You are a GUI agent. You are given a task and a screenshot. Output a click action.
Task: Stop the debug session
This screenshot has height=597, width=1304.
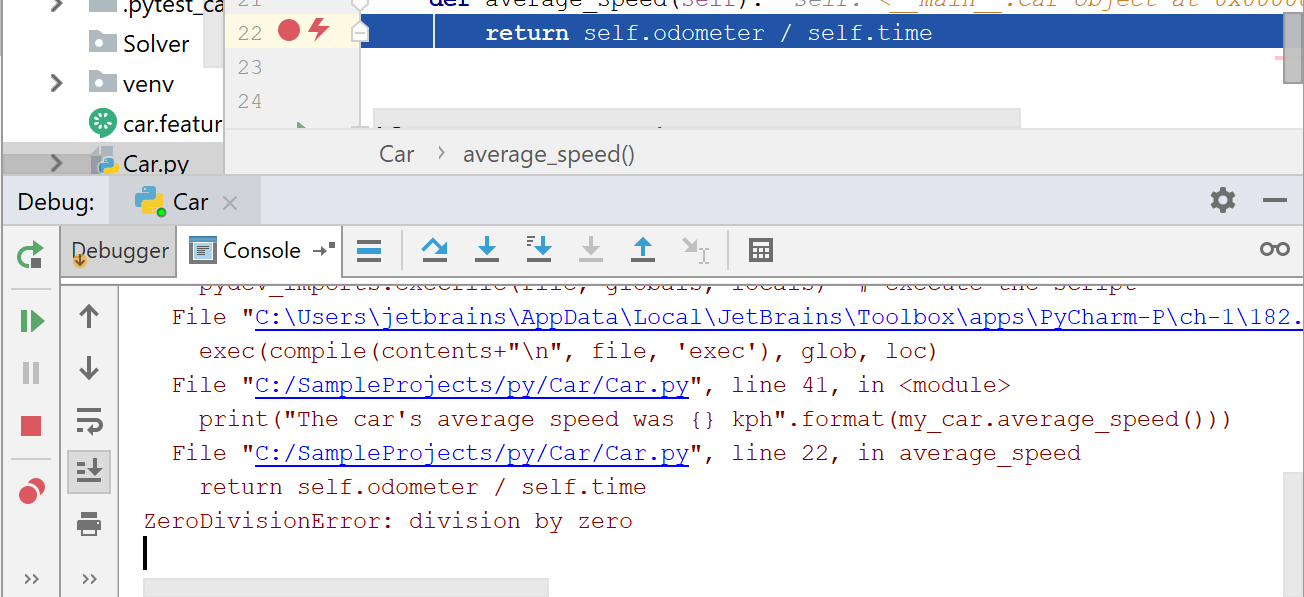(x=31, y=427)
